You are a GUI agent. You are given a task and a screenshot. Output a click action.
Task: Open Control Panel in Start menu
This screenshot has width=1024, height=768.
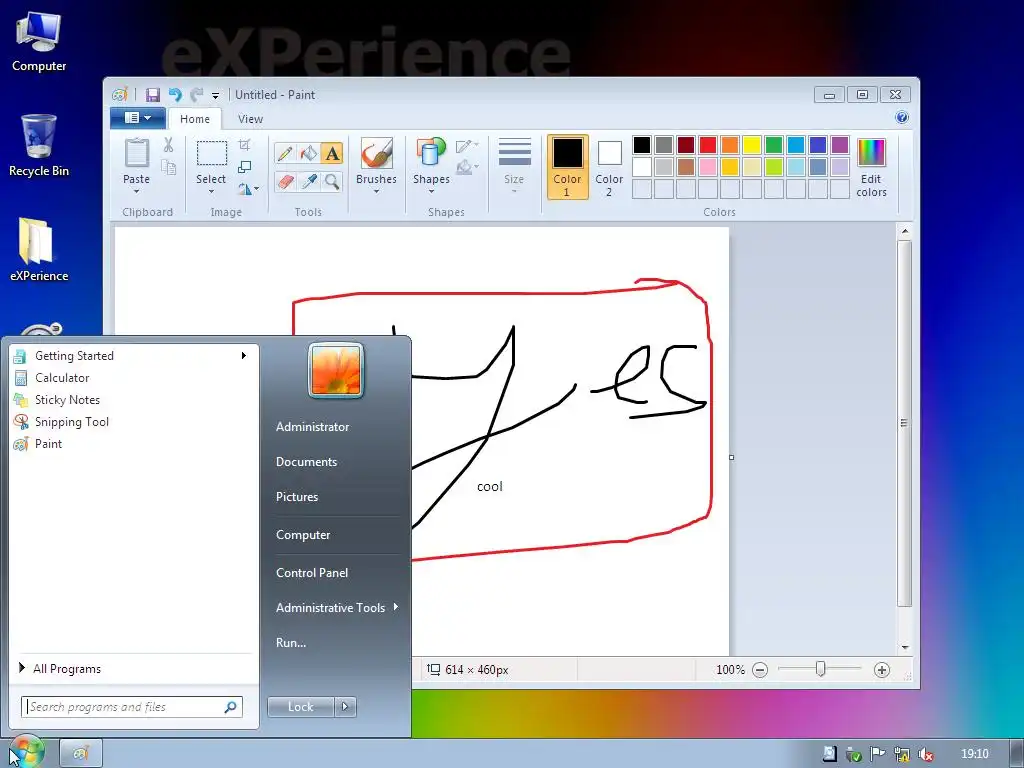tap(312, 573)
